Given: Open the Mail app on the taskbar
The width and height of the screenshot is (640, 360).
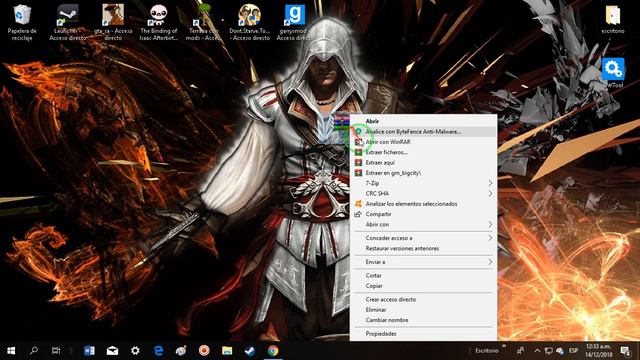Looking at the screenshot, I should 112,351.
